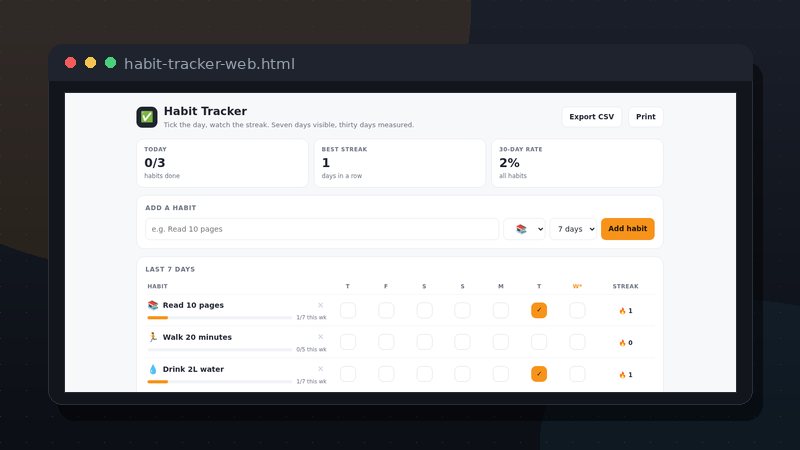Click the habit-tracker-web.html window title
800x450 pixels.
(209, 64)
